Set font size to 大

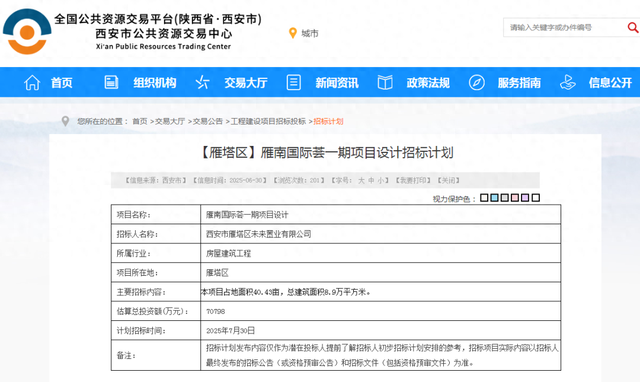pyautogui.click(x=361, y=180)
